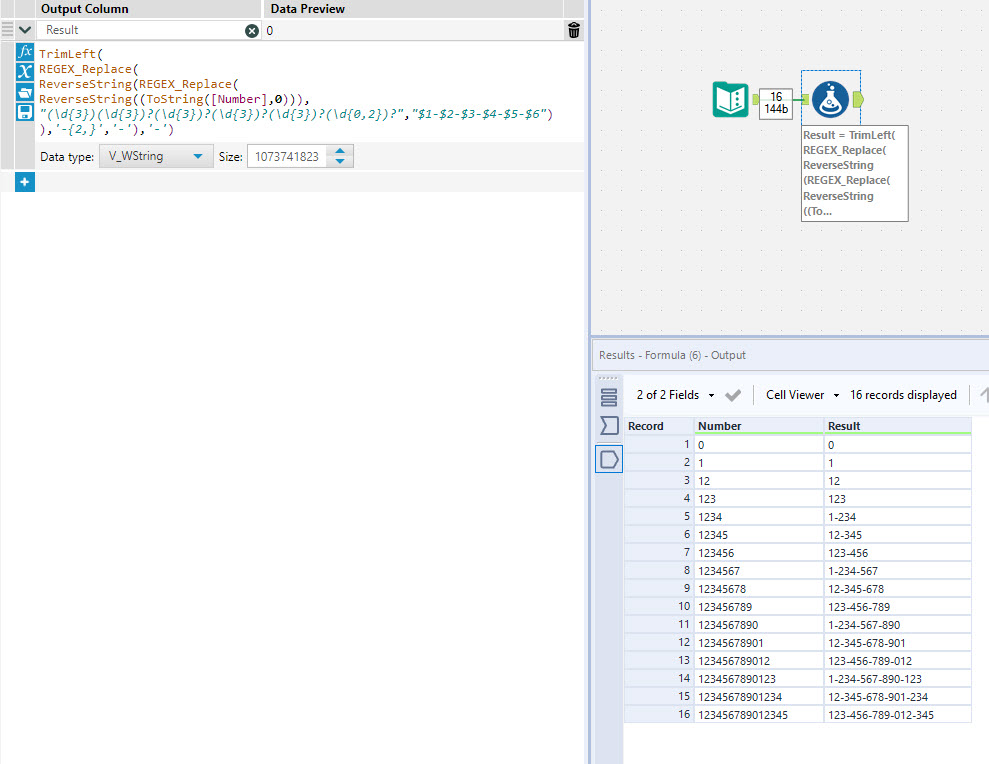Select the Formula tool on the canvas
This screenshot has width=989, height=764.
click(831, 99)
